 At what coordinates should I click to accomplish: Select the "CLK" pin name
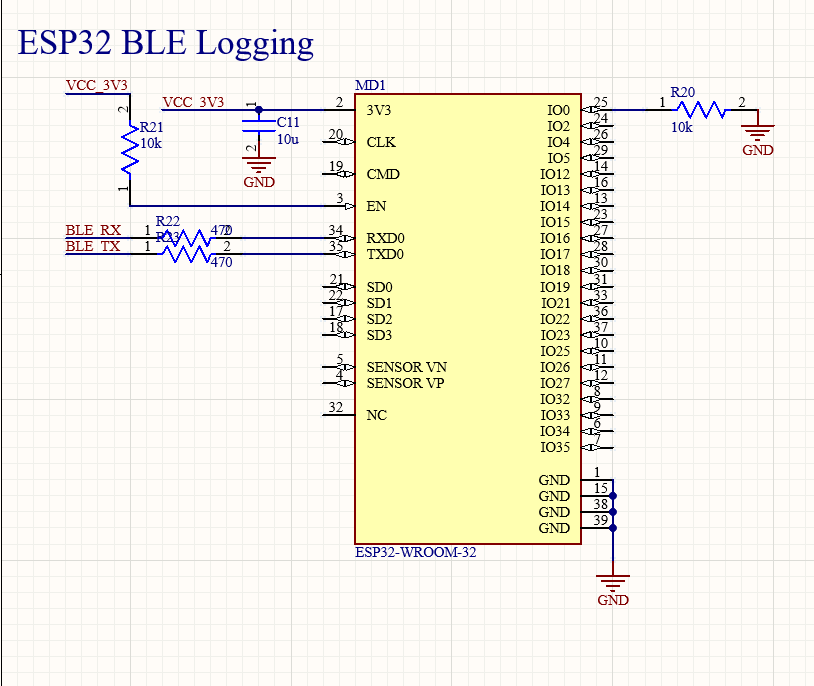tap(381, 142)
